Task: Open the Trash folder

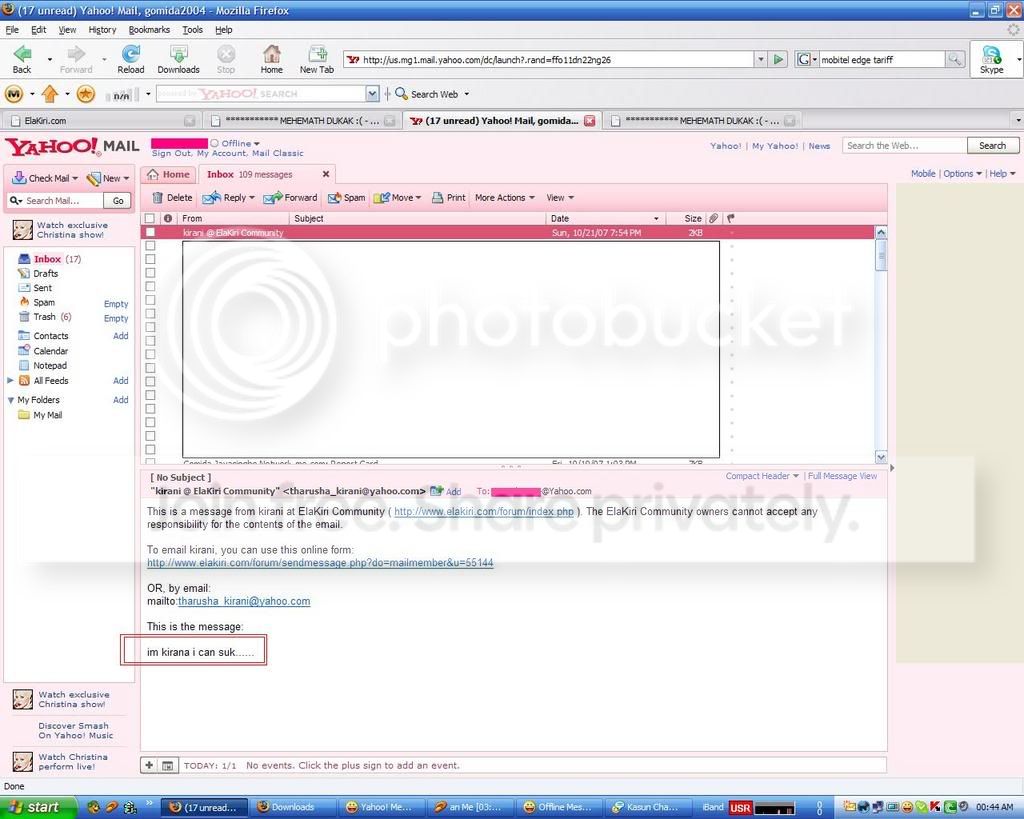Action: tap(44, 317)
